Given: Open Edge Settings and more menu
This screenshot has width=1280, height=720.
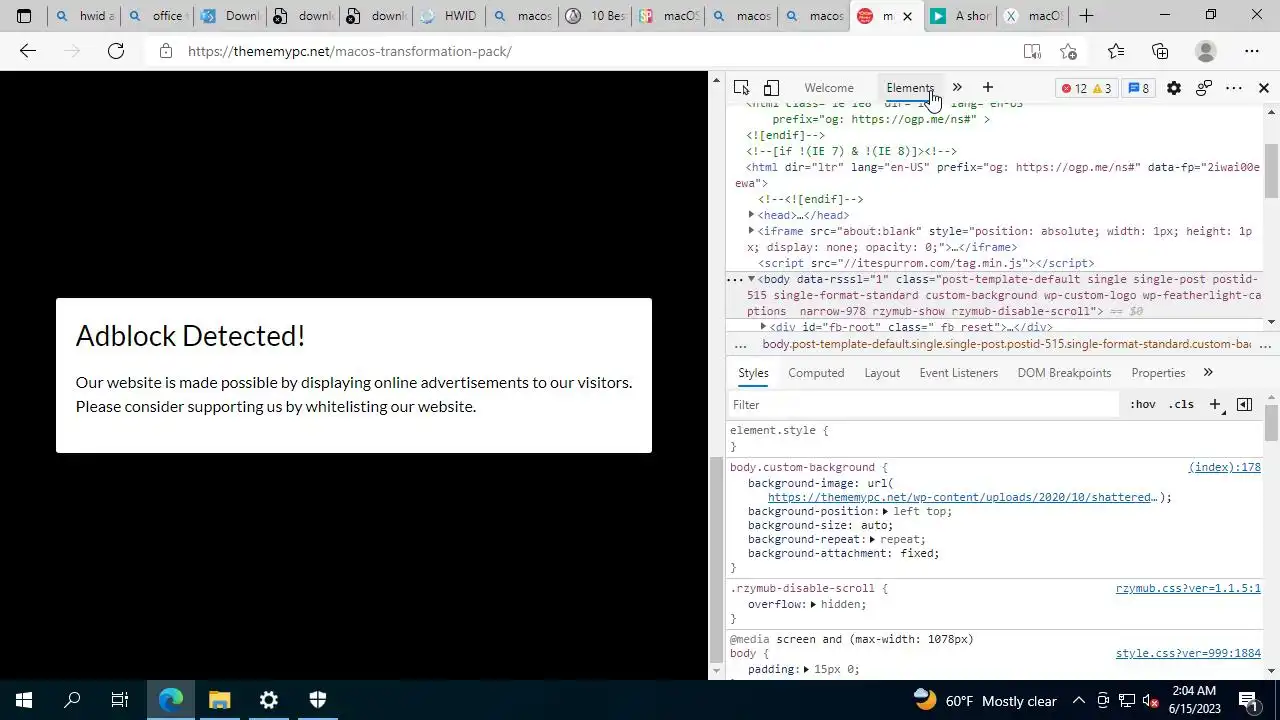Looking at the screenshot, I should pos(1252,51).
